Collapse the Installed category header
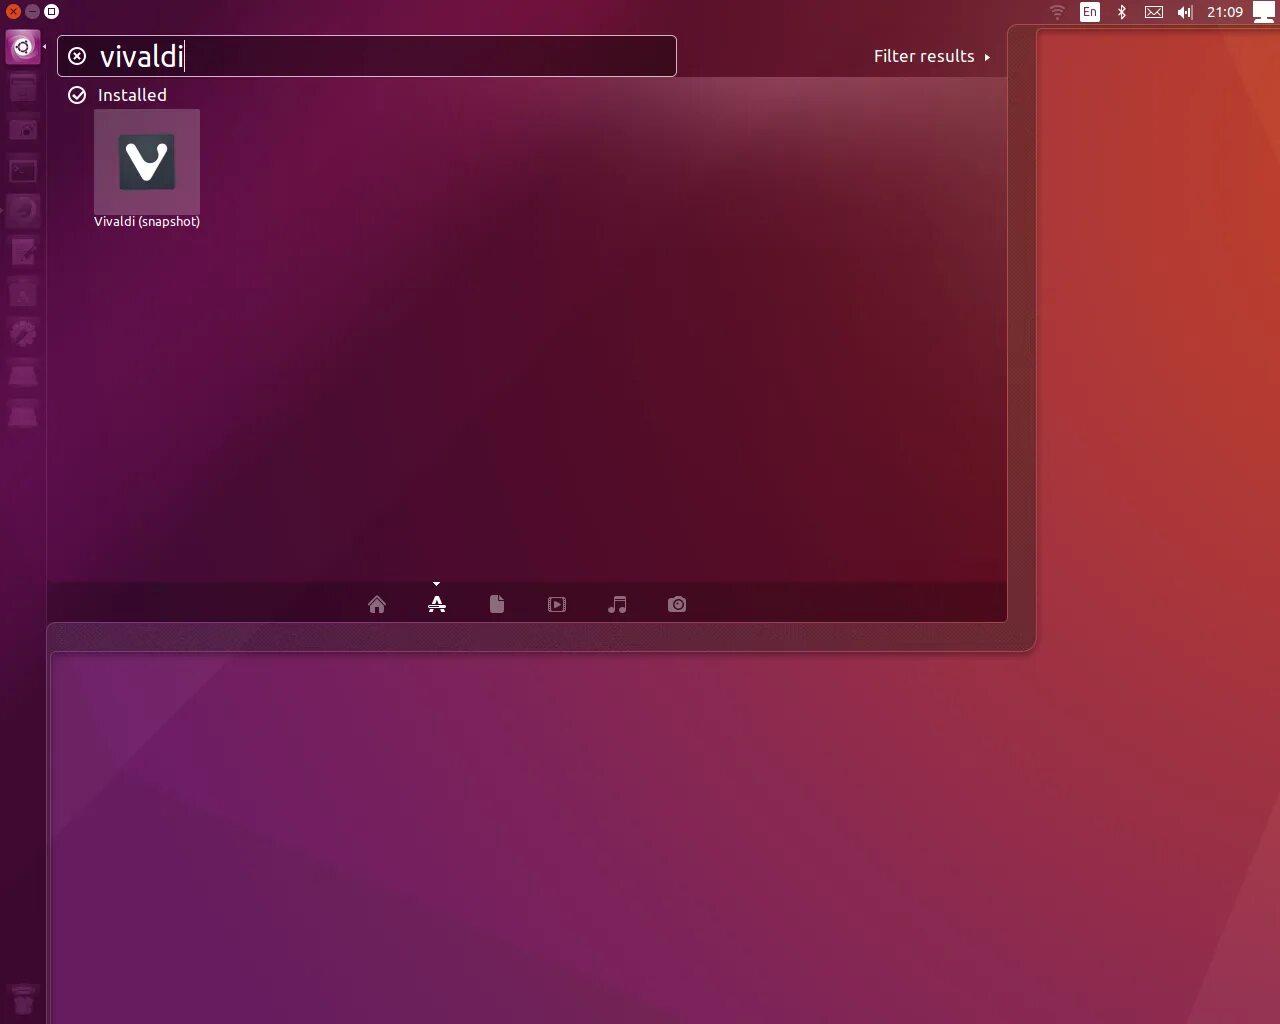1280x1024 pixels. coord(117,95)
